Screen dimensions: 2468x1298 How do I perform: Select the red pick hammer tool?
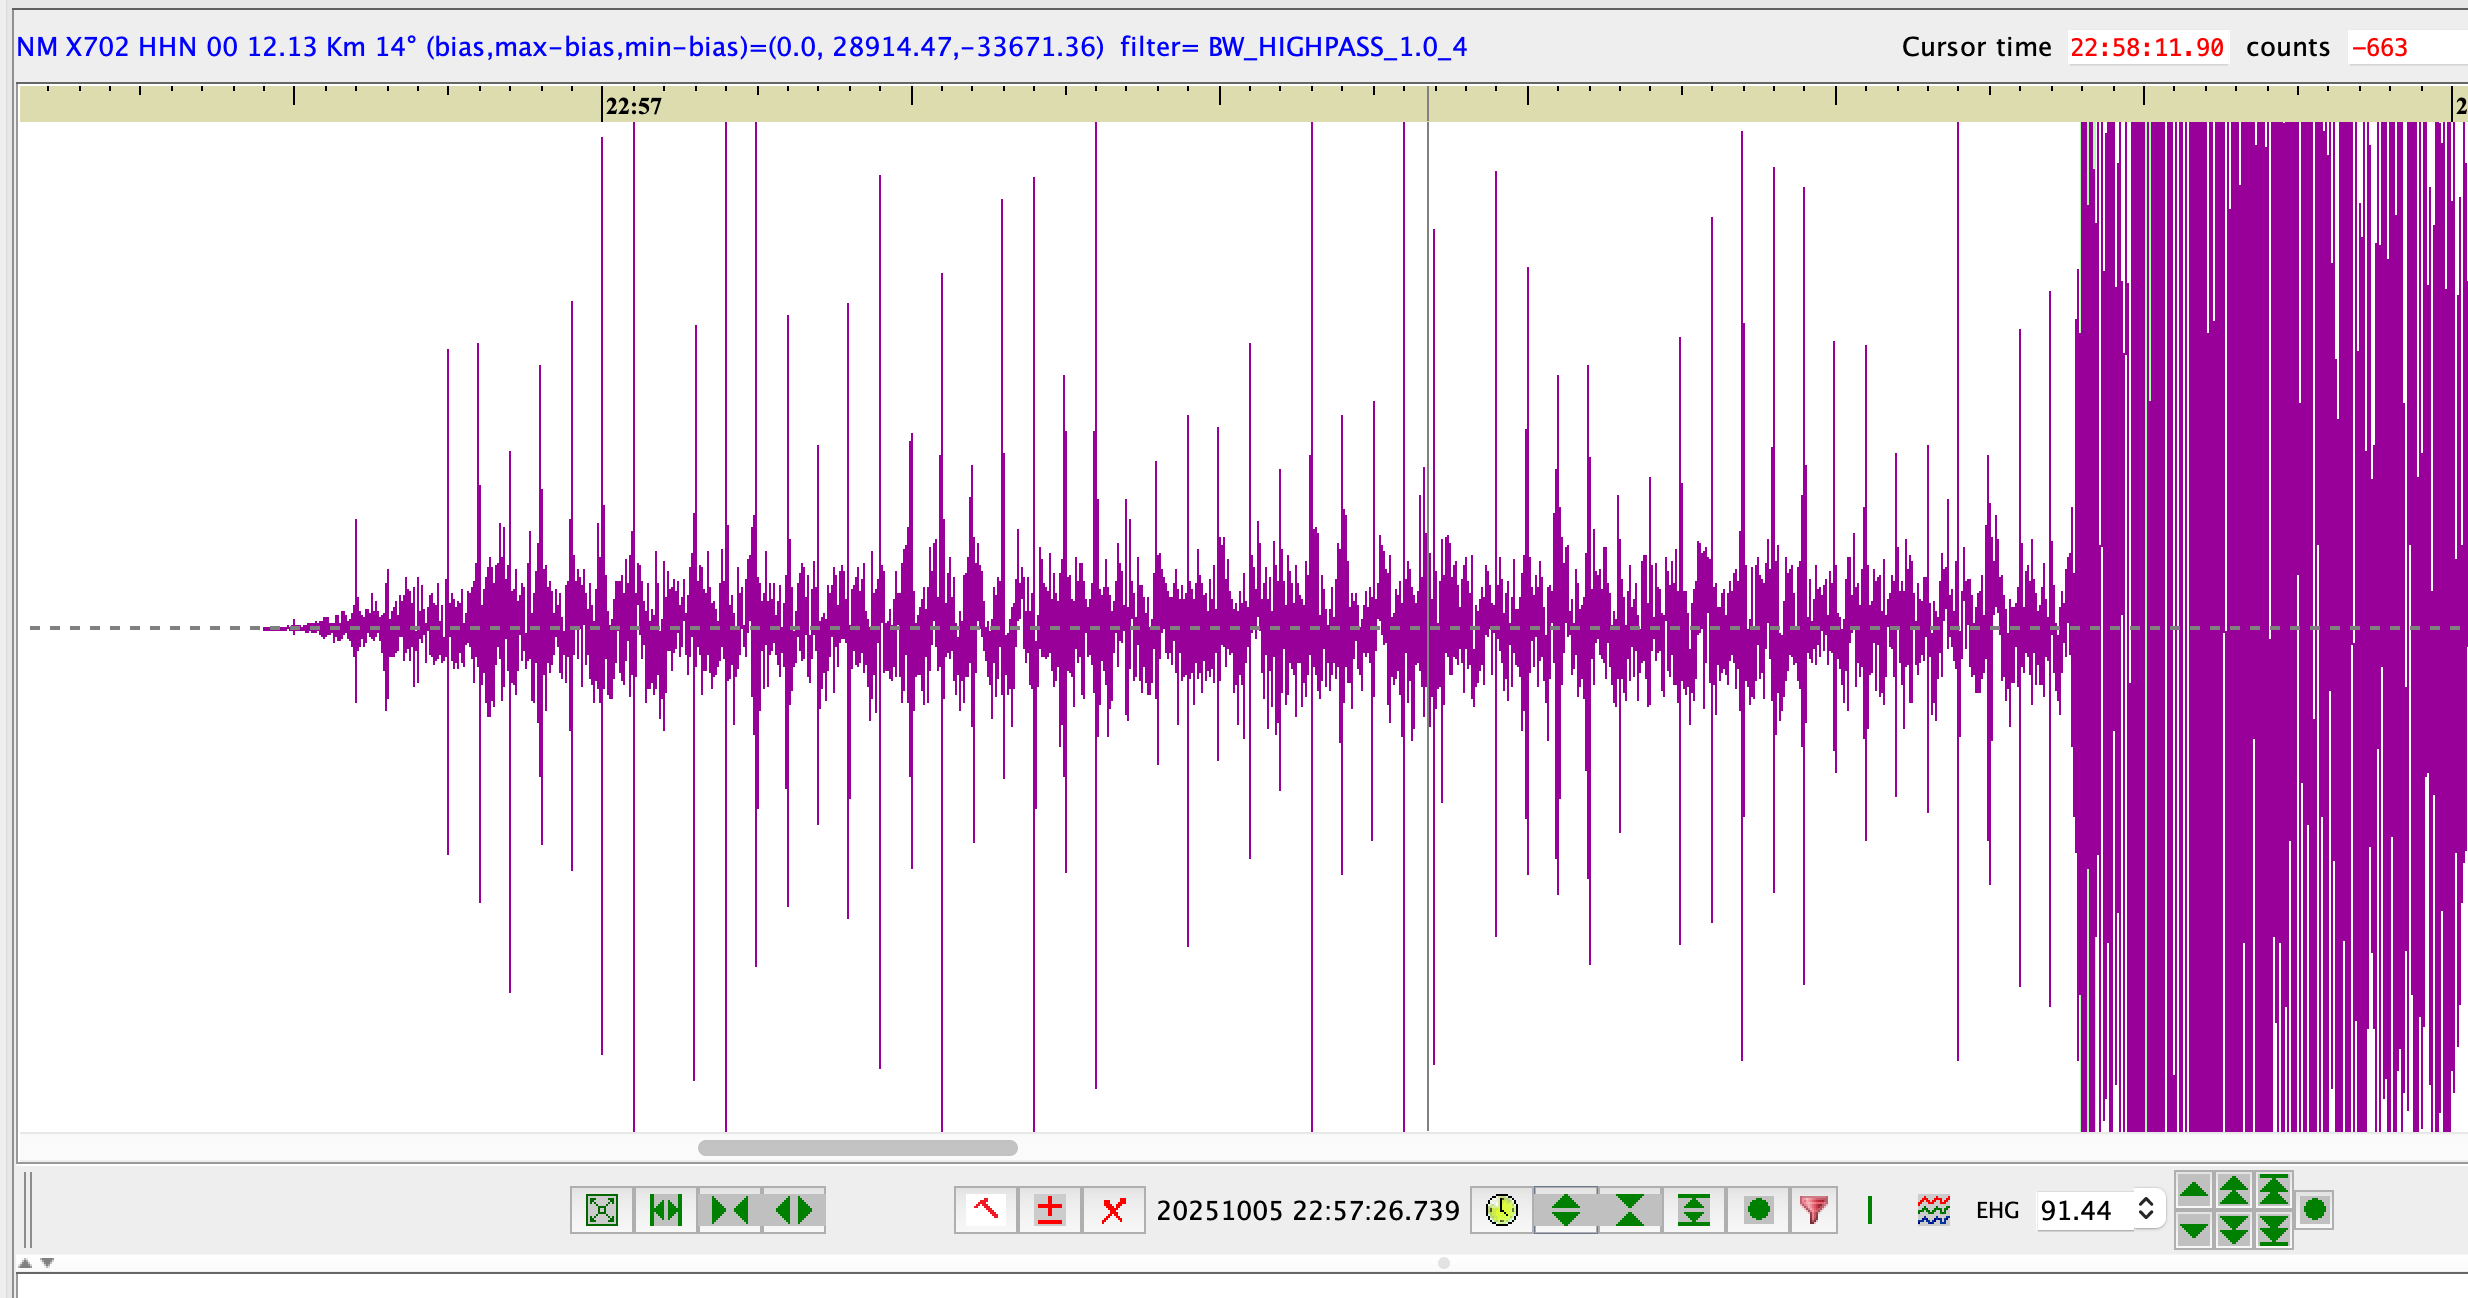pyautogui.click(x=986, y=1210)
